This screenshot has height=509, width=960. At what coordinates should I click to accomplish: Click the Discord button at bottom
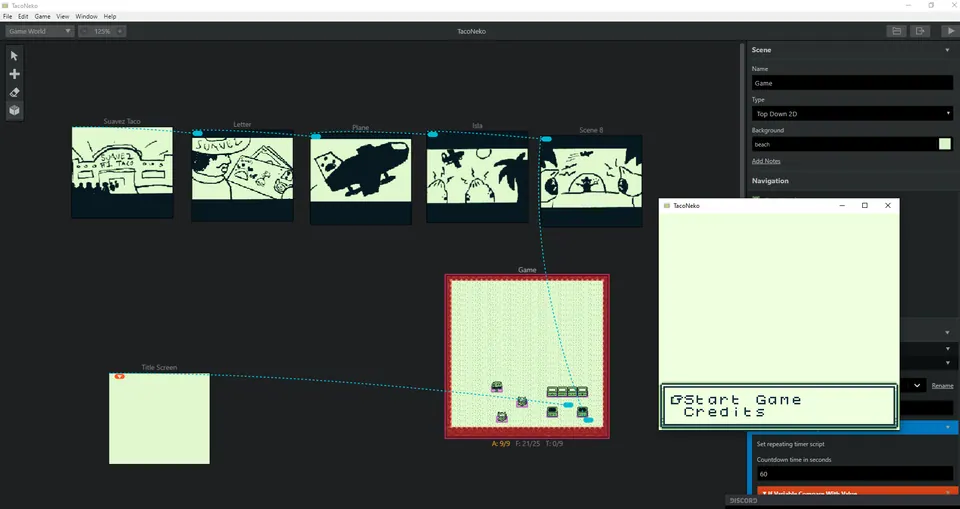coord(743,500)
